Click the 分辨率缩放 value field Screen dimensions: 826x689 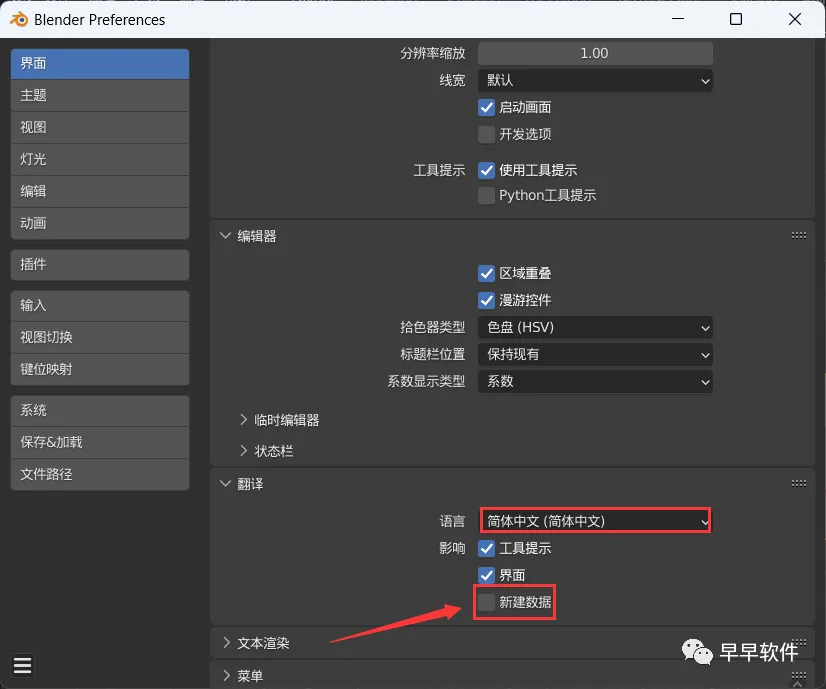point(595,54)
